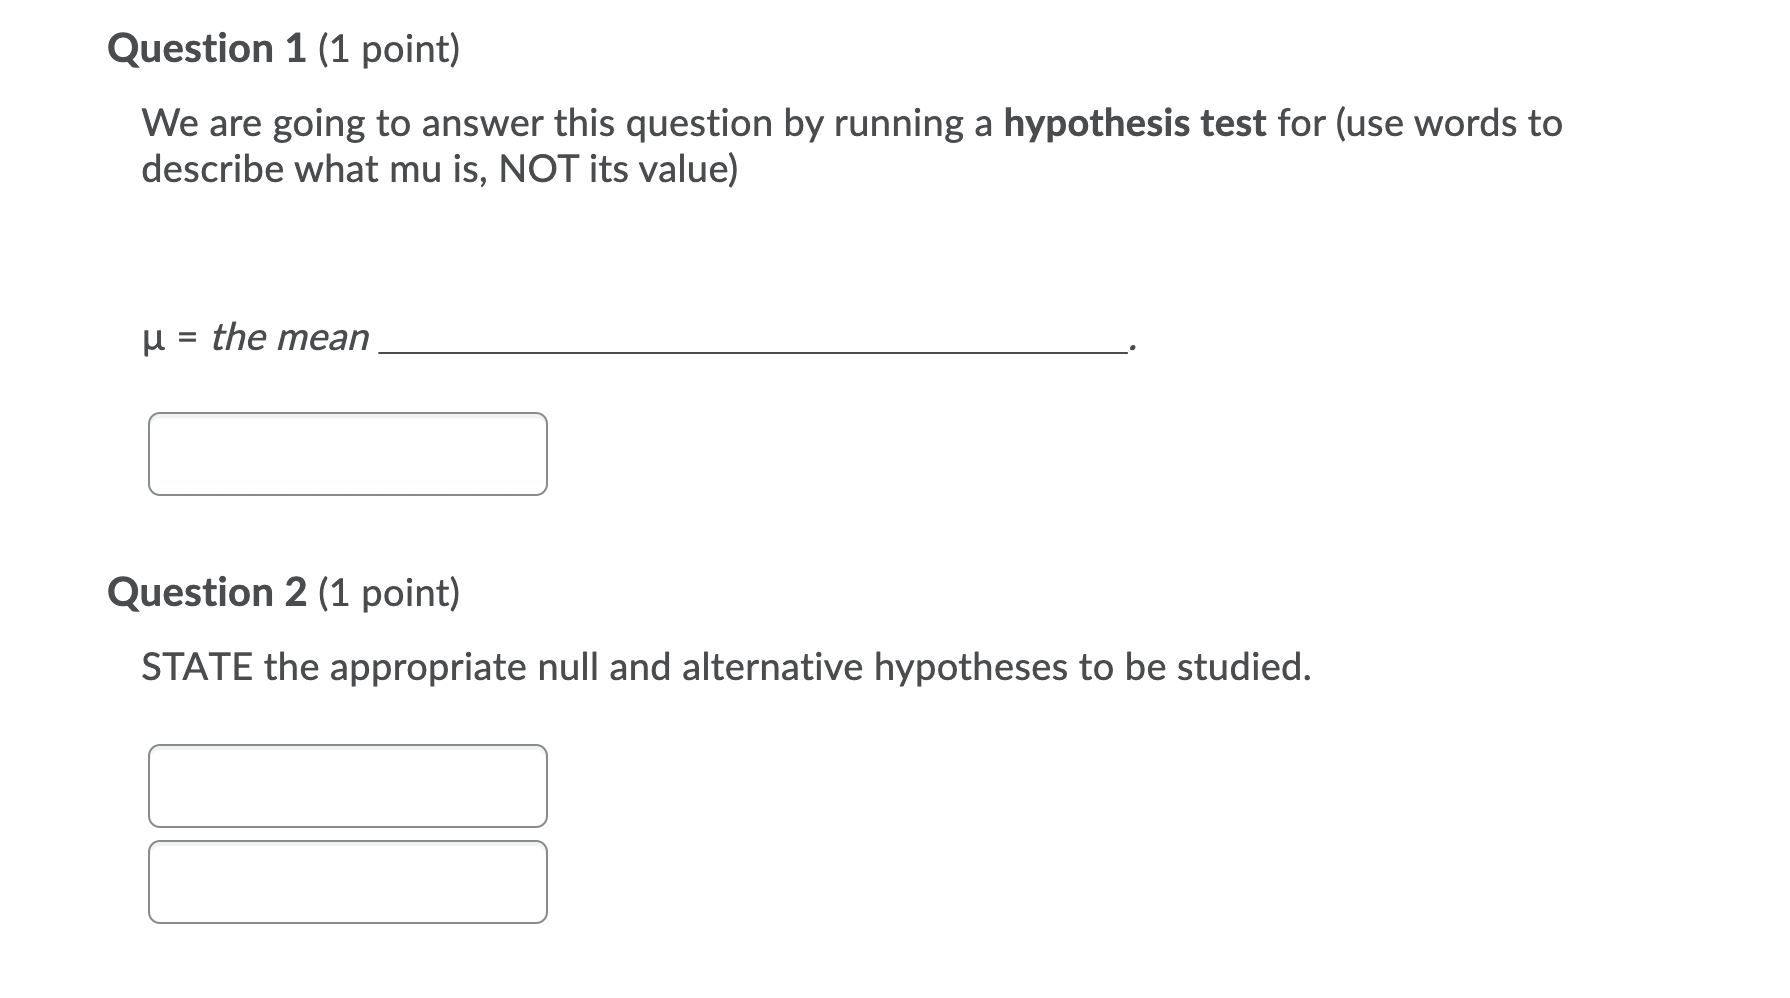Place cursor in the bottom empty response field
This screenshot has height=998, width=1790.
click(x=348, y=881)
